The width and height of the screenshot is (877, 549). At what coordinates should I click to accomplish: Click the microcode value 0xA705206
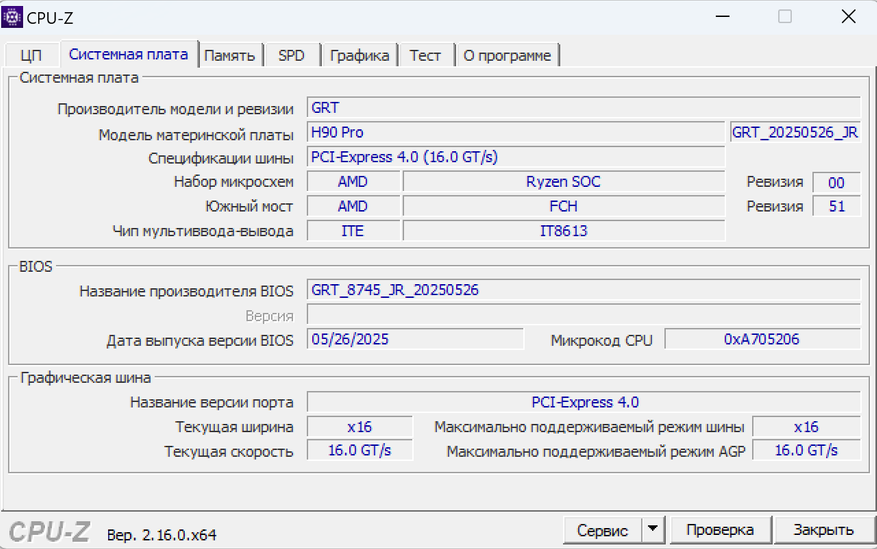[x=762, y=339]
